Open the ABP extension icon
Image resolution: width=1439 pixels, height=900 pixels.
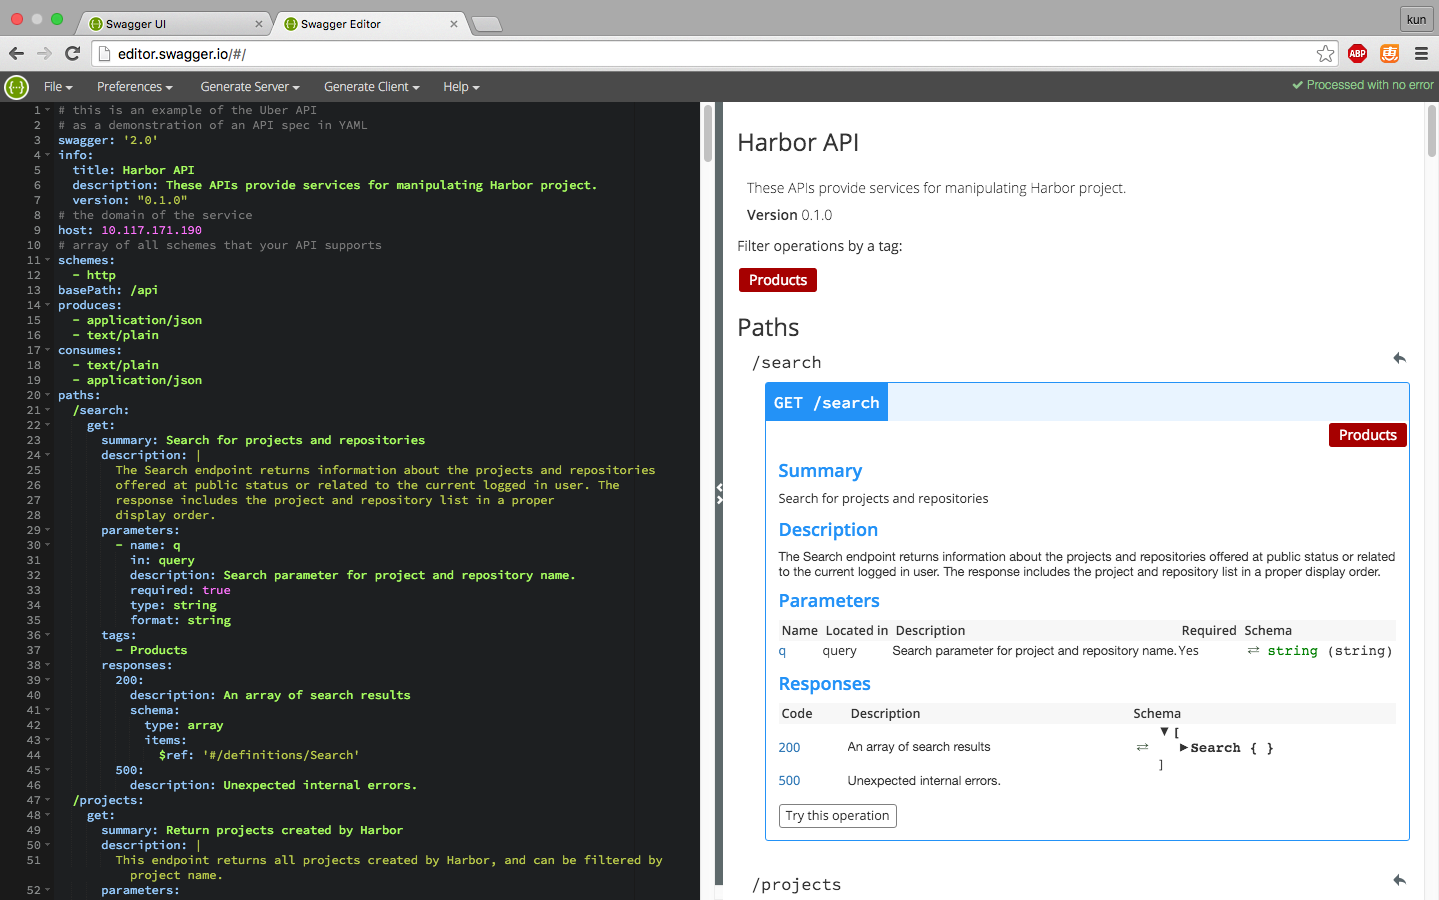[x=1357, y=54]
